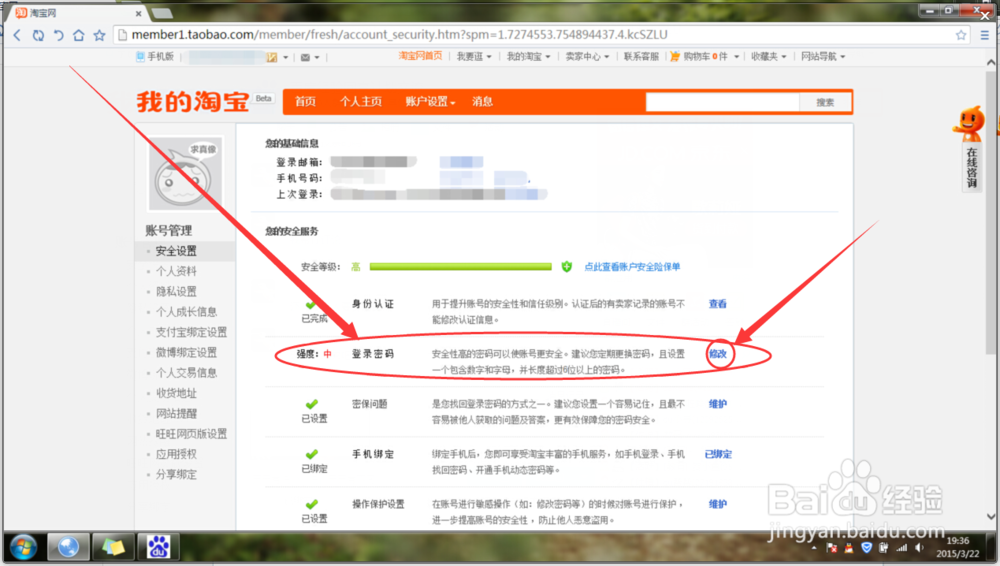Open the folder explorer taskbar icon

pos(113,547)
